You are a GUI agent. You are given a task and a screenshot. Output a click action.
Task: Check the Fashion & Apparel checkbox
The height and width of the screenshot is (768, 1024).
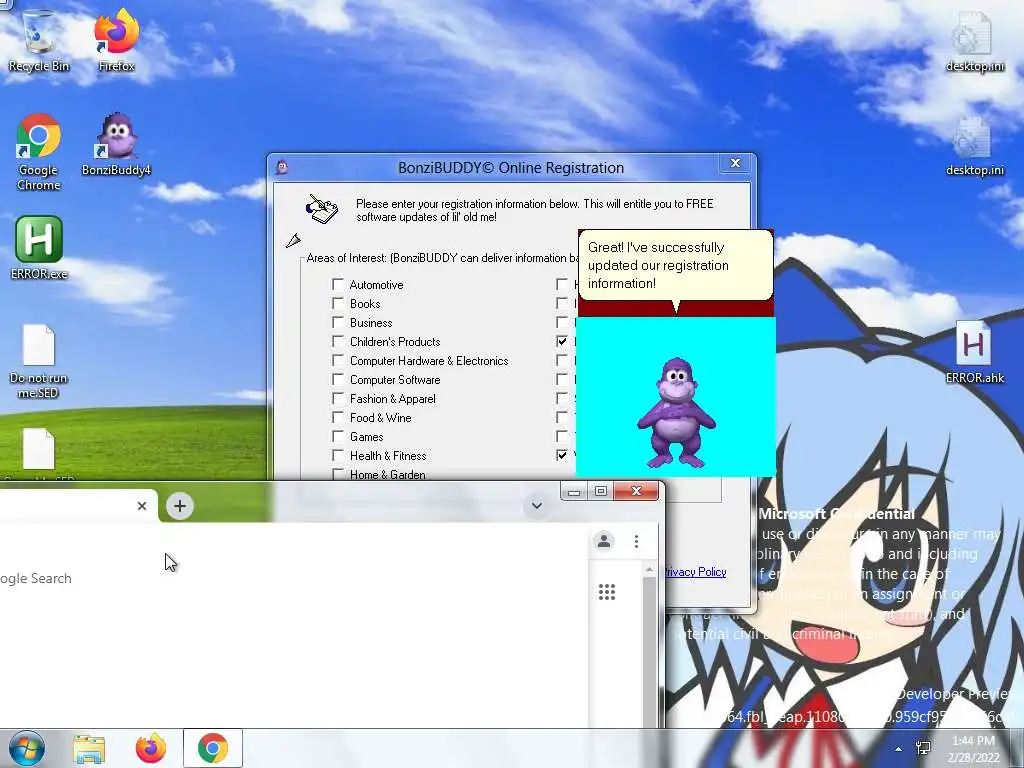(338, 398)
